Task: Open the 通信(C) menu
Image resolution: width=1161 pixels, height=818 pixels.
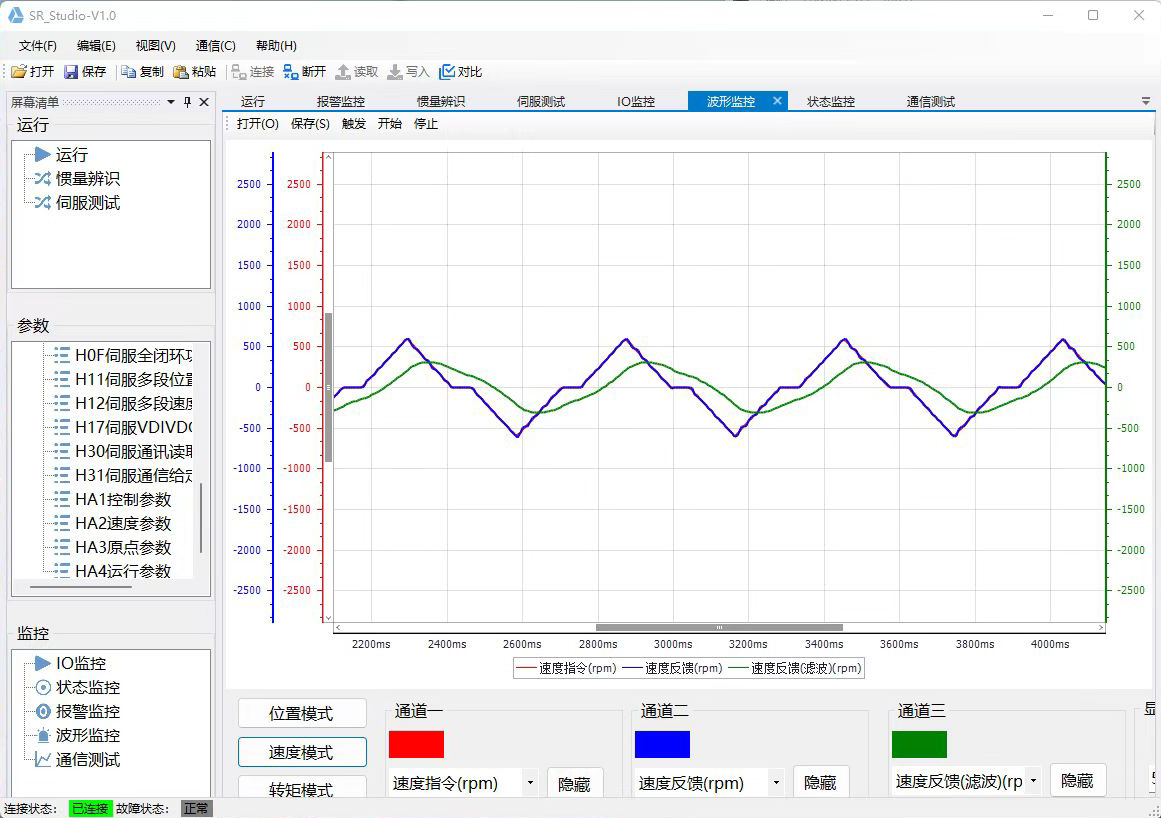Action: [x=215, y=46]
